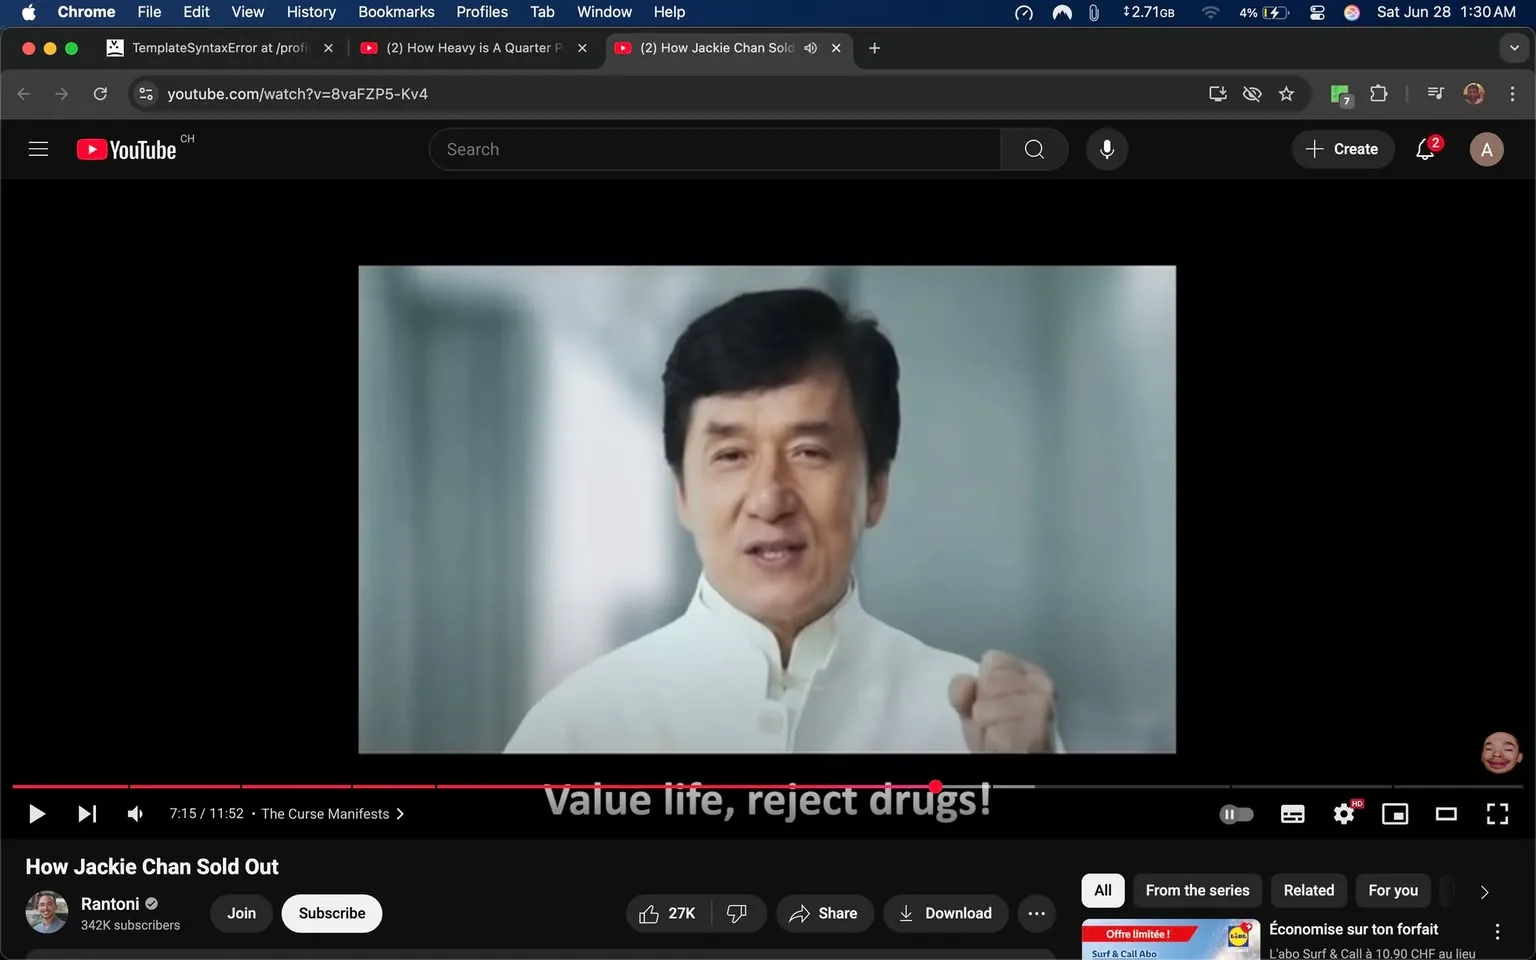Viewport: 1536px width, 960px height.
Task: Open voice search with the microphone icon
Action: click(1106, 148)
